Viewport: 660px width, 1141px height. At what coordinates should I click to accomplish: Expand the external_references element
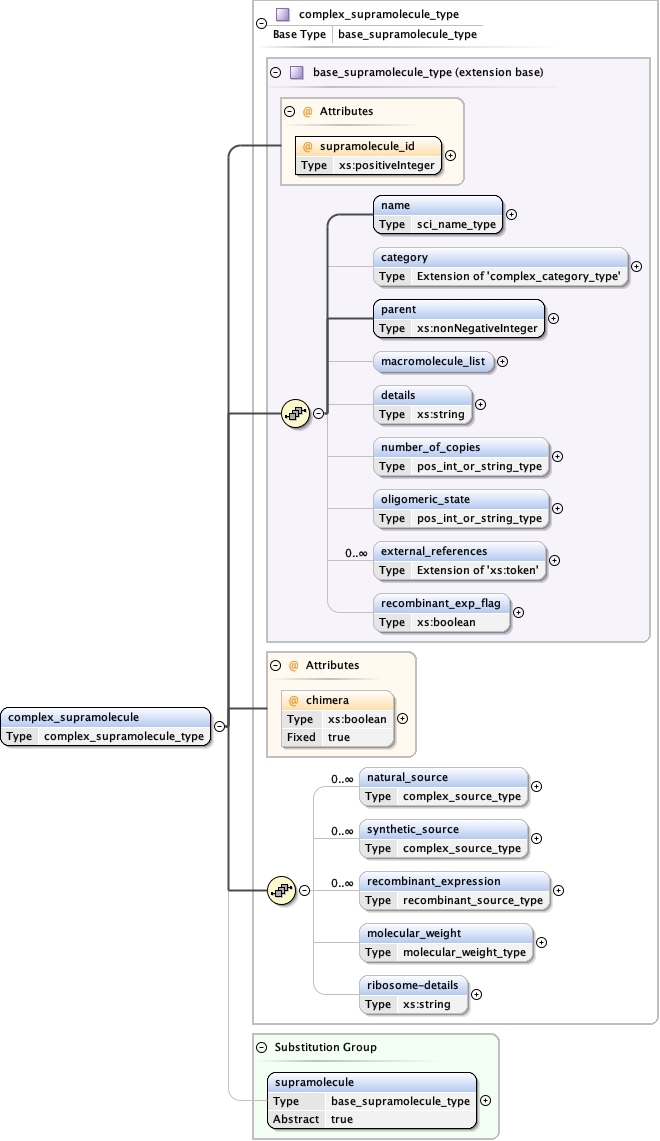click(554, 561)
